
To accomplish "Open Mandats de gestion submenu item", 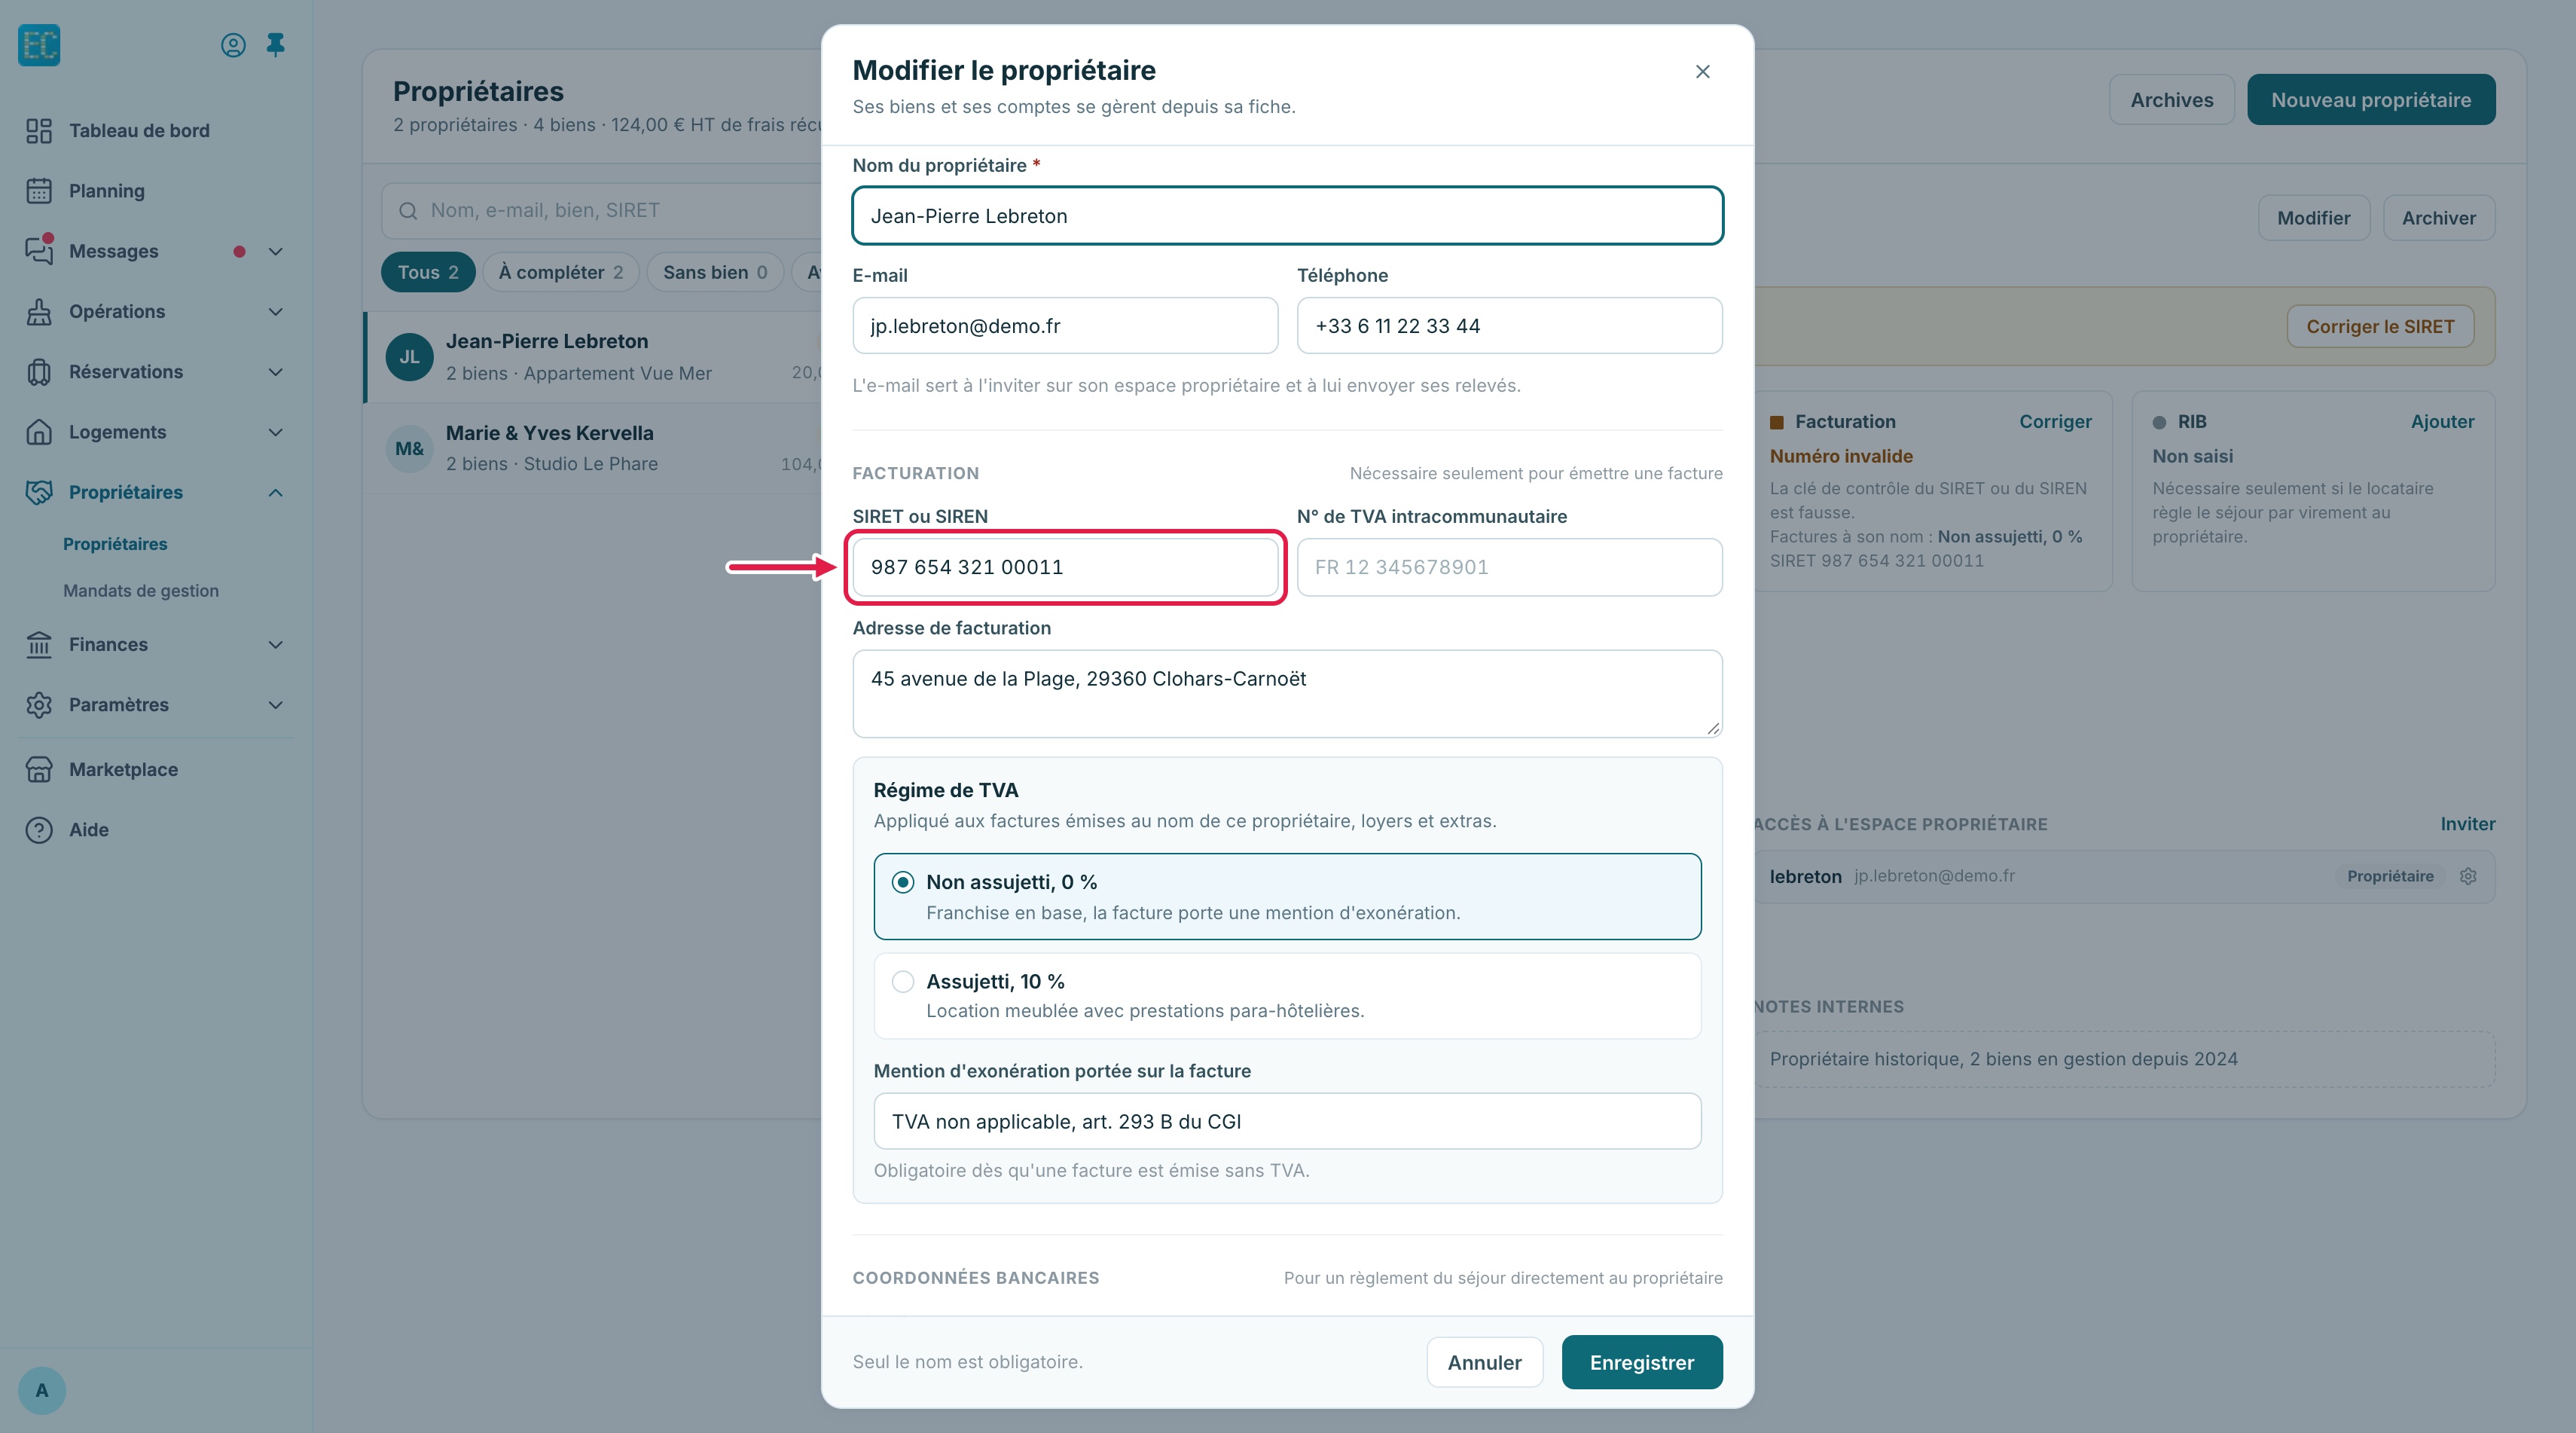I will tap(141, 591).
